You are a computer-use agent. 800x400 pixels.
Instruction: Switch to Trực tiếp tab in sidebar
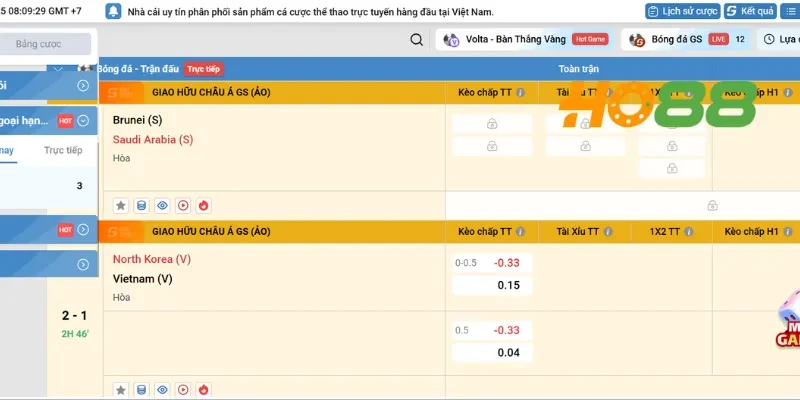click(x=63, y=150)
